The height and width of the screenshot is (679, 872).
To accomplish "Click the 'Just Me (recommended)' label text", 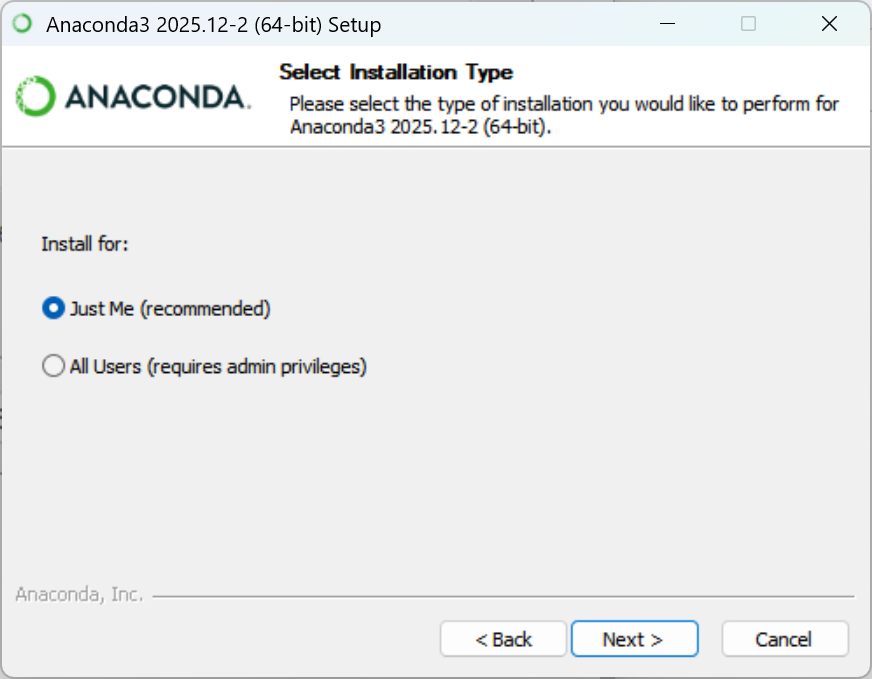I will click(170, 309).
